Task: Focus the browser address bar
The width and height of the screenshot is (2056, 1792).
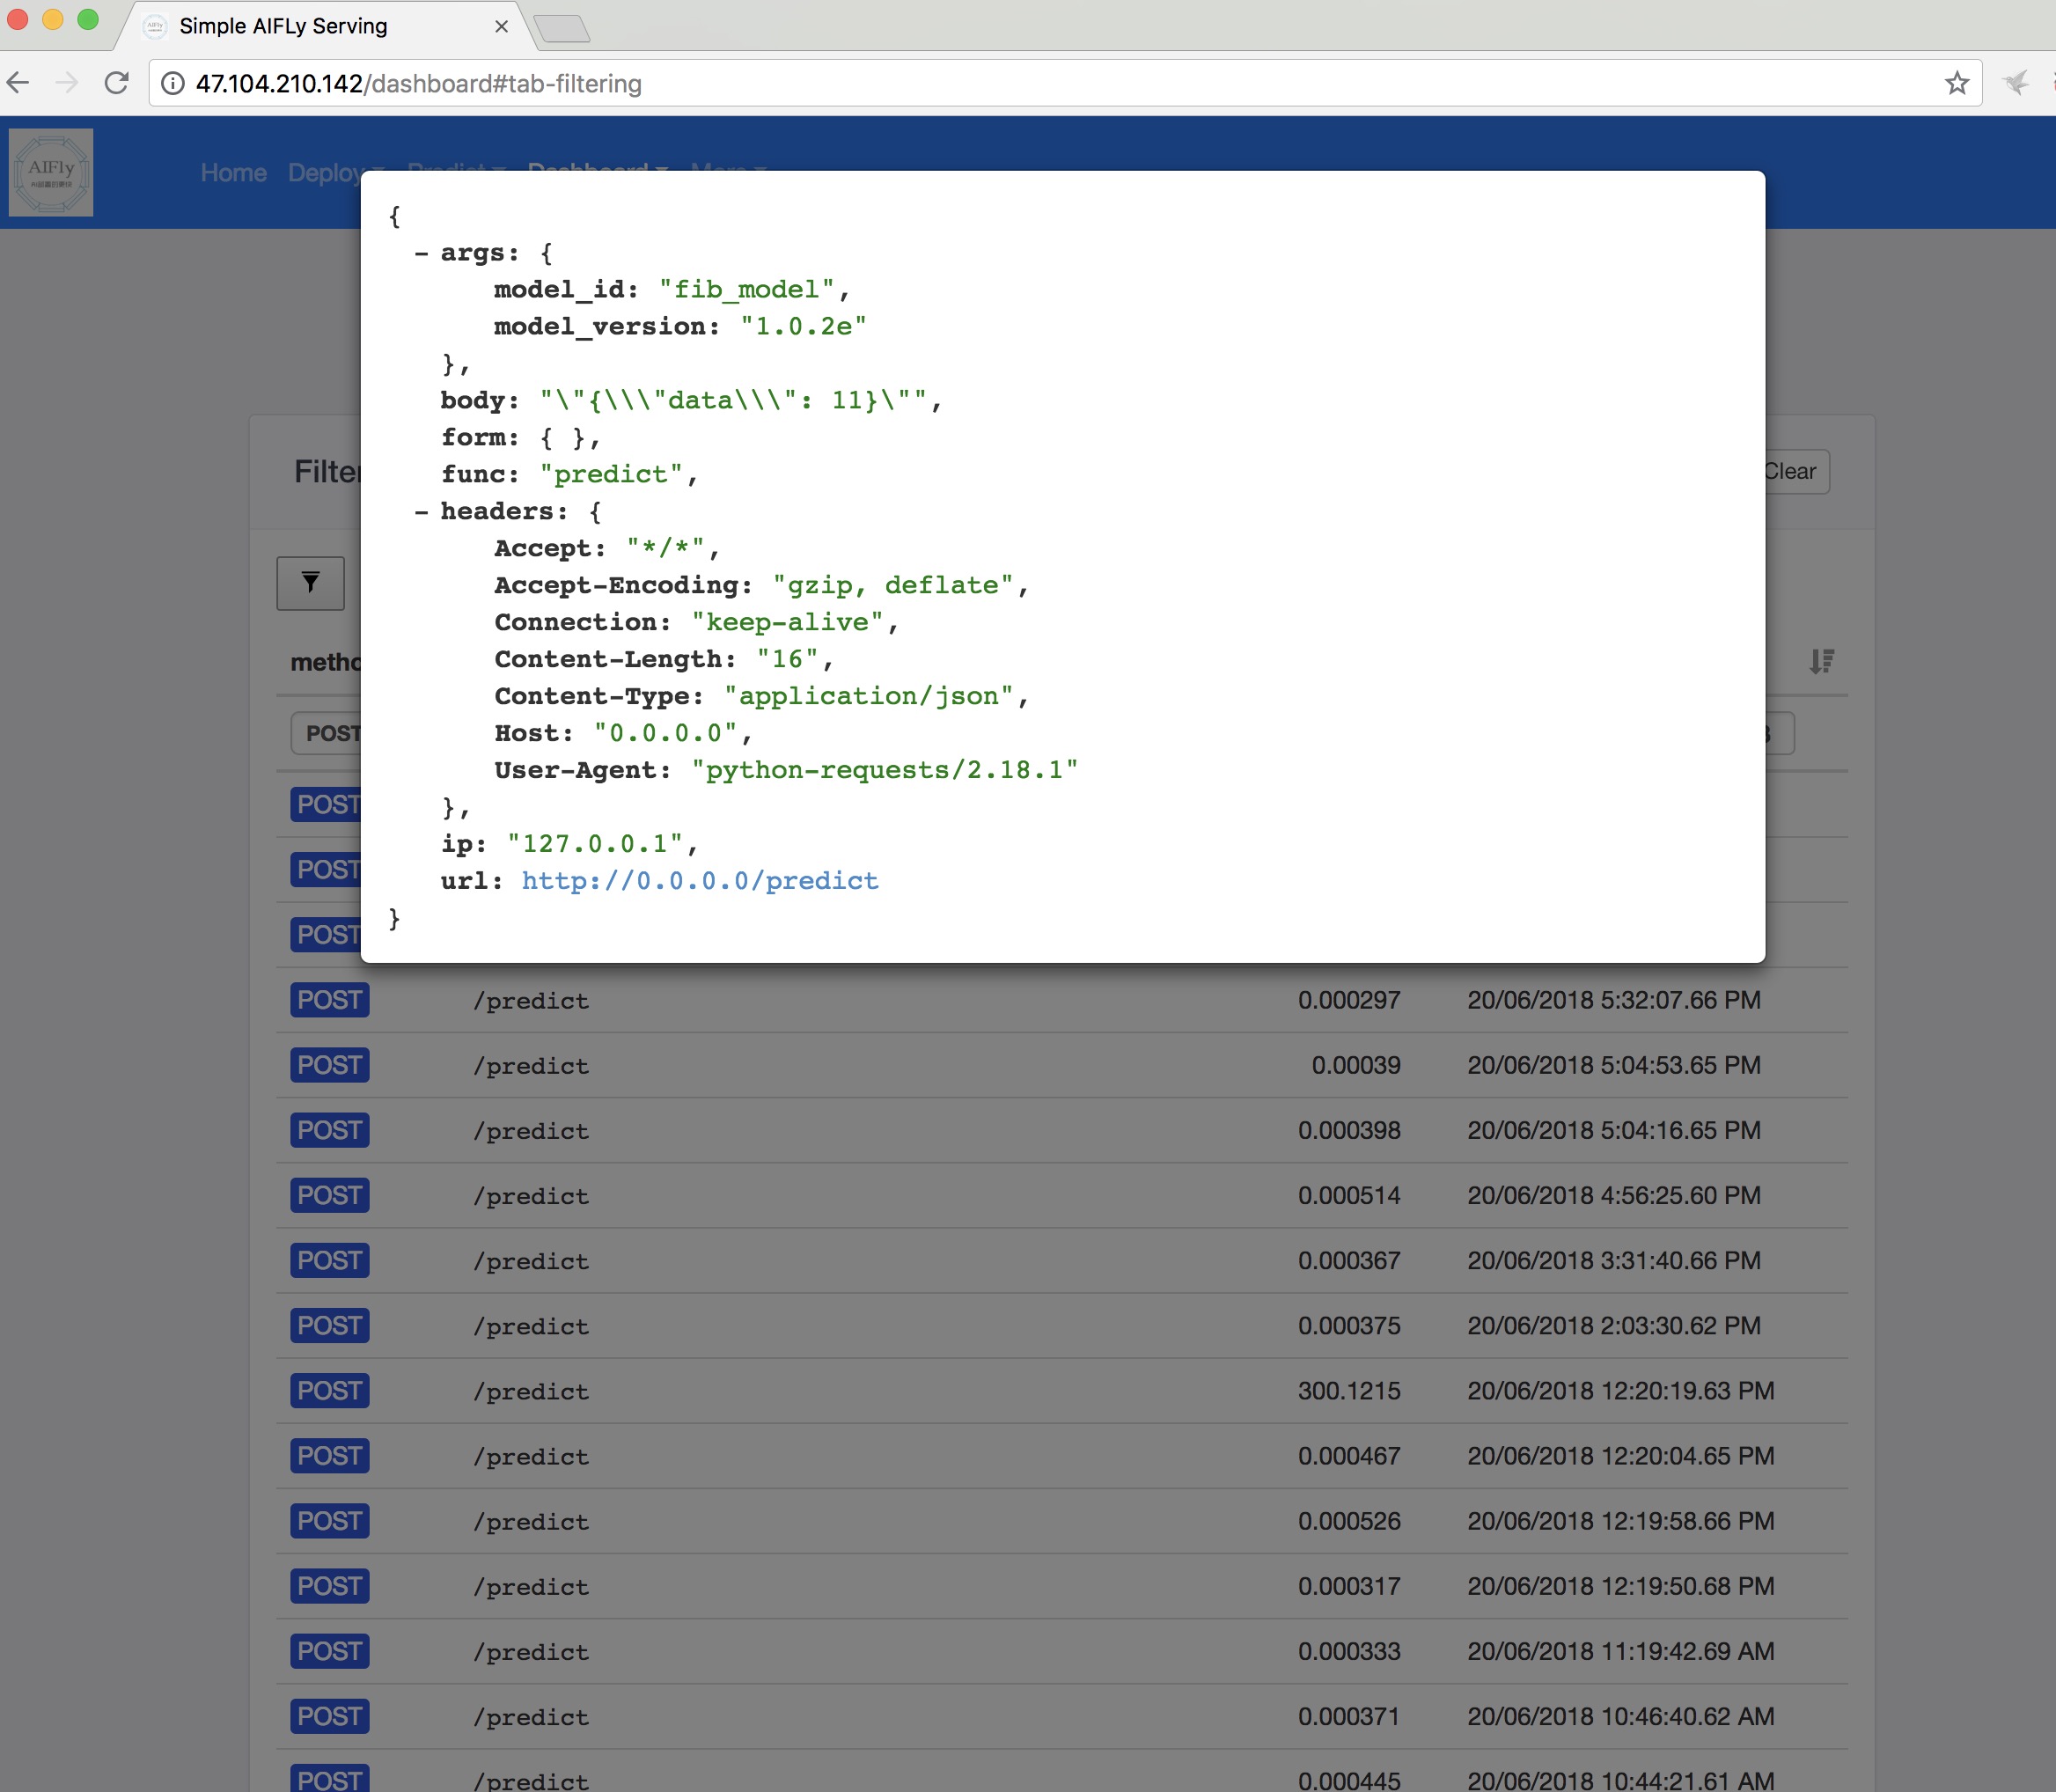Action: pyautogui.click(x=1000, y=83)
